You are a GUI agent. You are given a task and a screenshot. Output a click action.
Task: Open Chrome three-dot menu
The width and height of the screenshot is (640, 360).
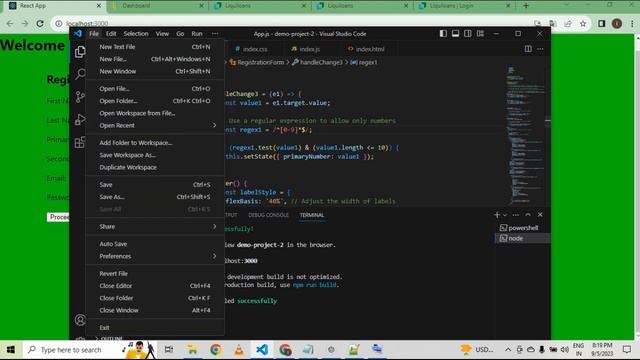[x=632, y=24]
